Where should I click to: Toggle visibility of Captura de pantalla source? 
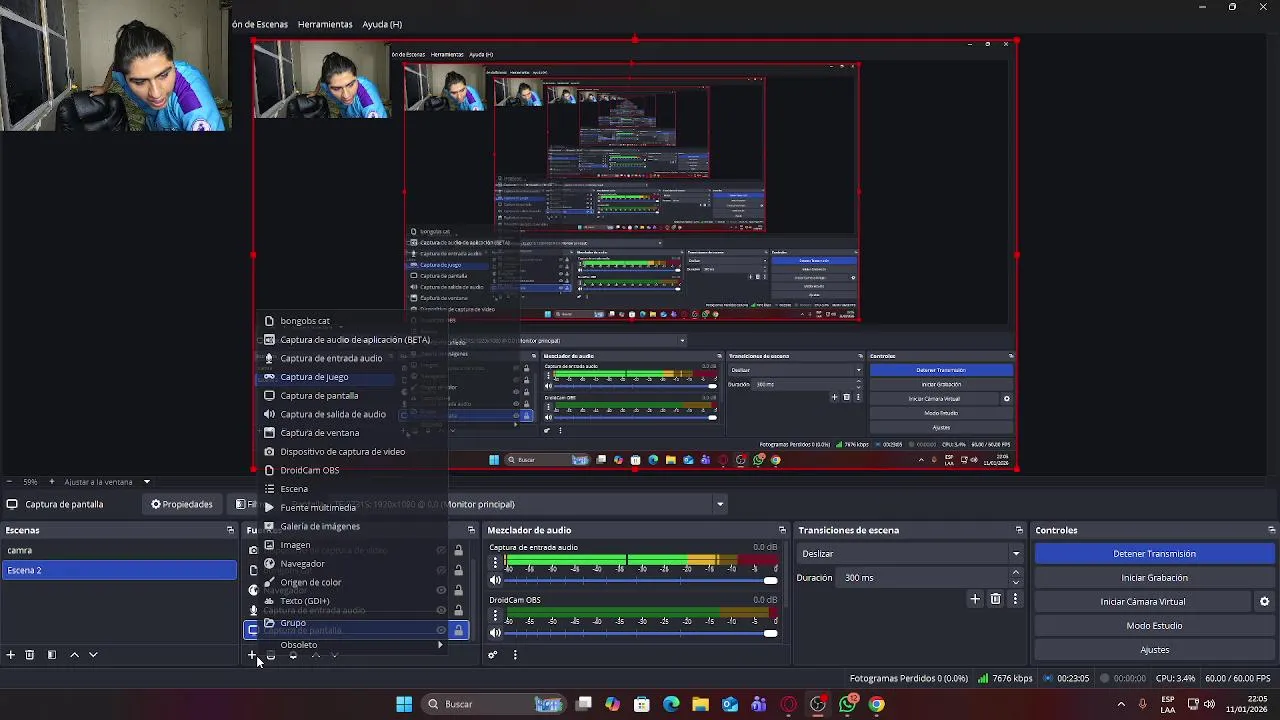[x=441, y=630]
